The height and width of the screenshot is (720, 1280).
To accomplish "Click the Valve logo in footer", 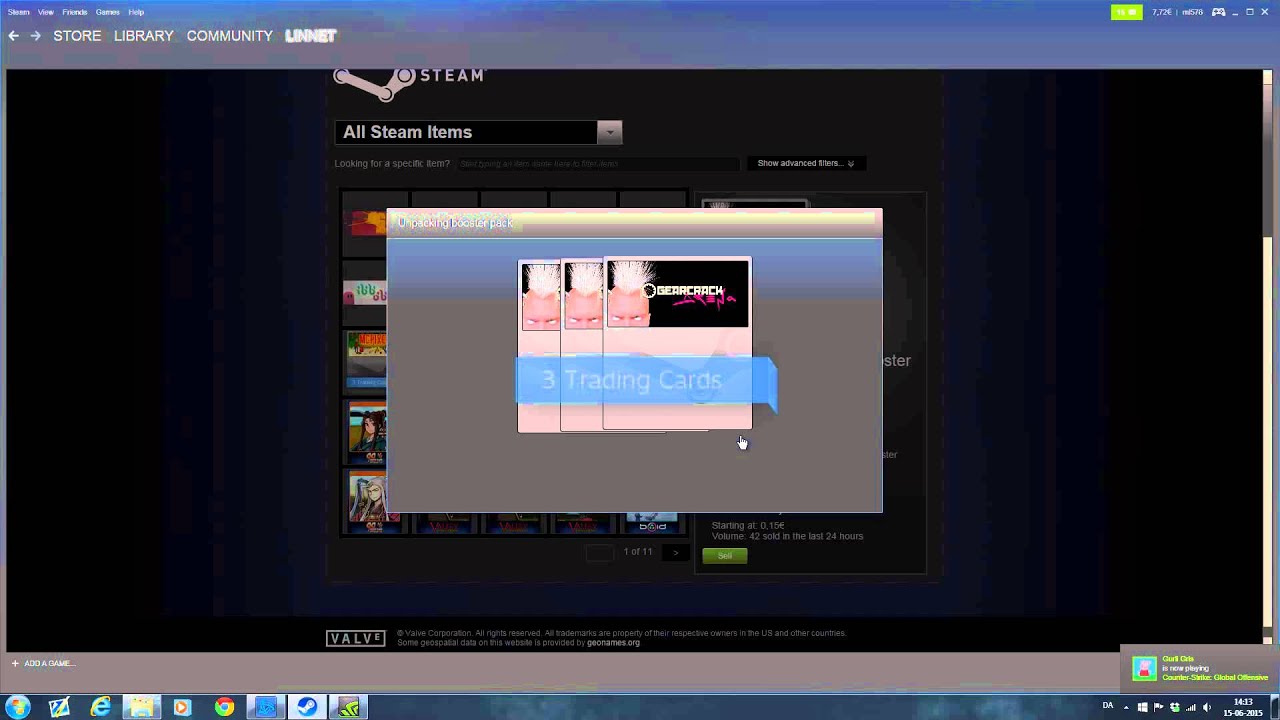I will coord(356,639).
